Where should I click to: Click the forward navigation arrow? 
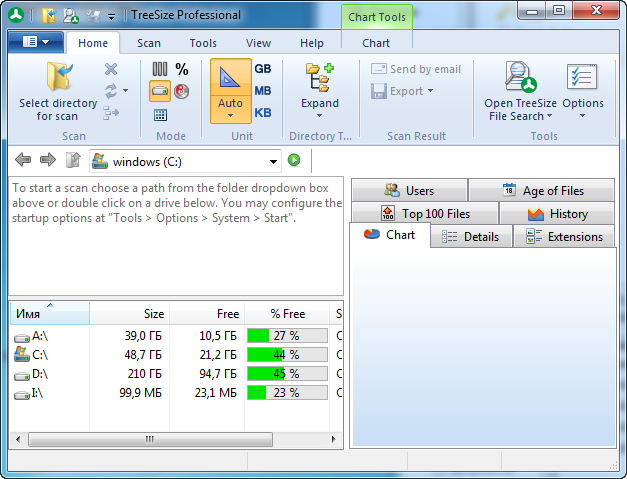[48, 160]
